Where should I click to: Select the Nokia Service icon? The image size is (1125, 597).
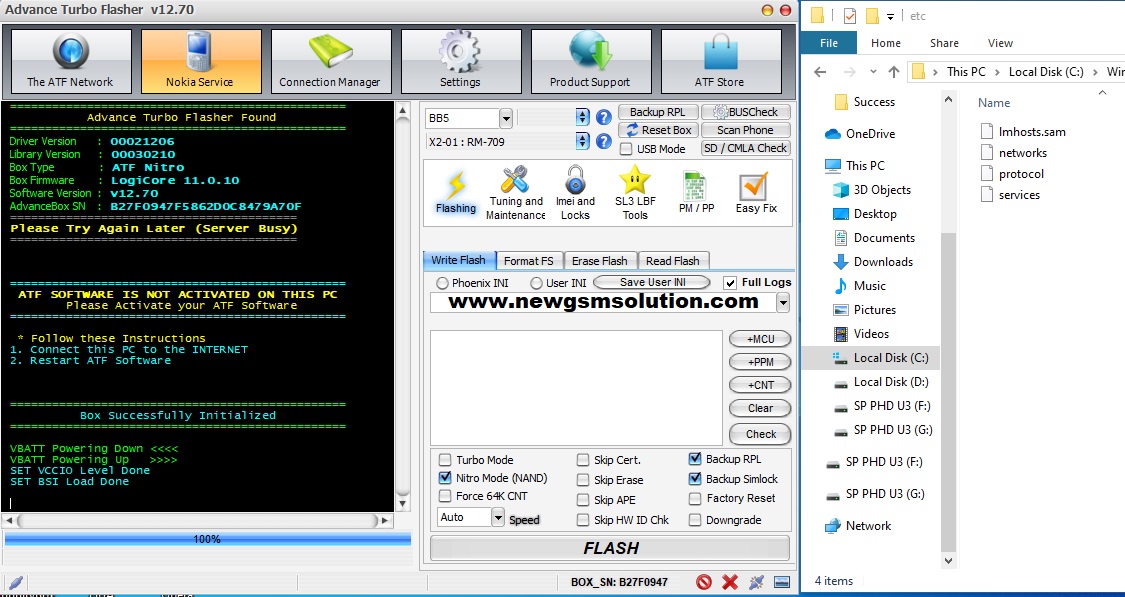click(200, 61)
